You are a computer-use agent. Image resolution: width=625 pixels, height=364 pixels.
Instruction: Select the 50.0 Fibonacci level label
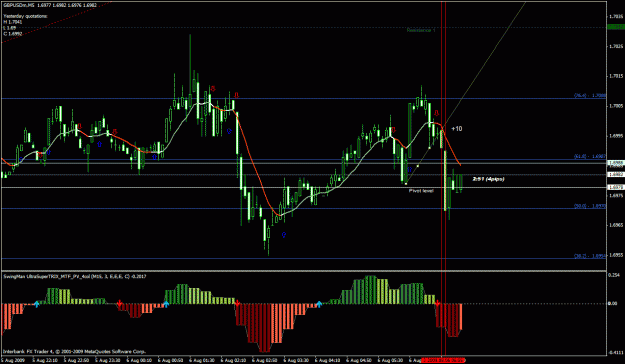tap(590, 206)
